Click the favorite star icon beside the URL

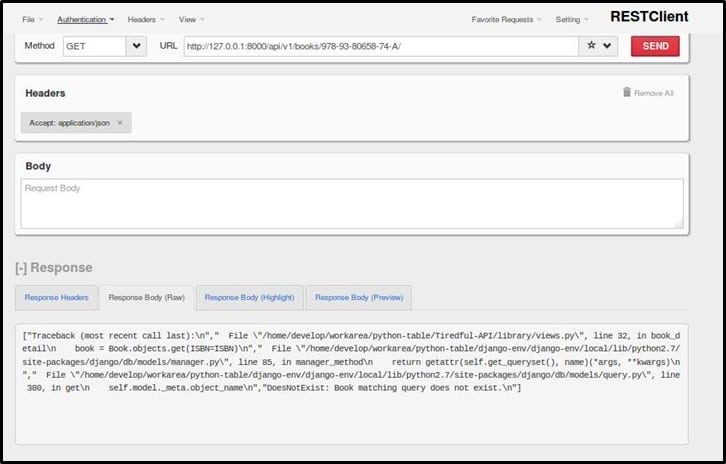(x=591, y=46)
